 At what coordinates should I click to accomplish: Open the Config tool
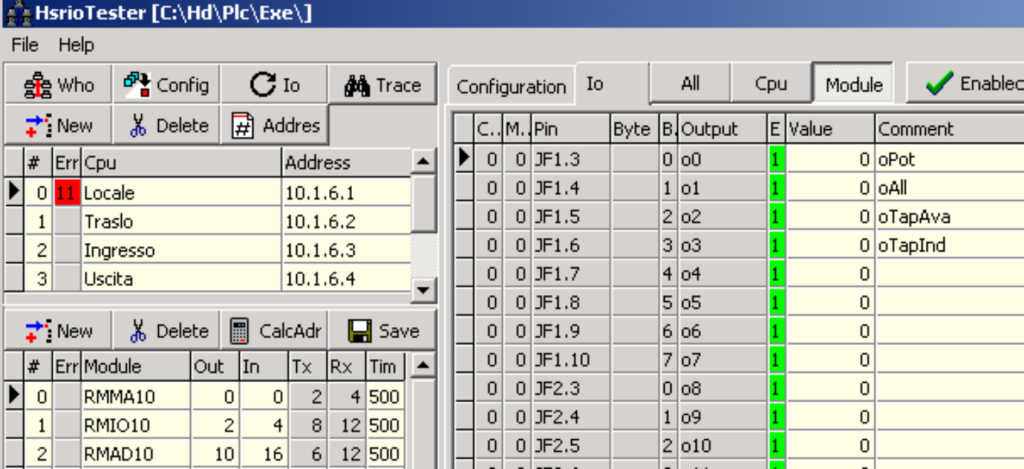click(x=166, y=85)
